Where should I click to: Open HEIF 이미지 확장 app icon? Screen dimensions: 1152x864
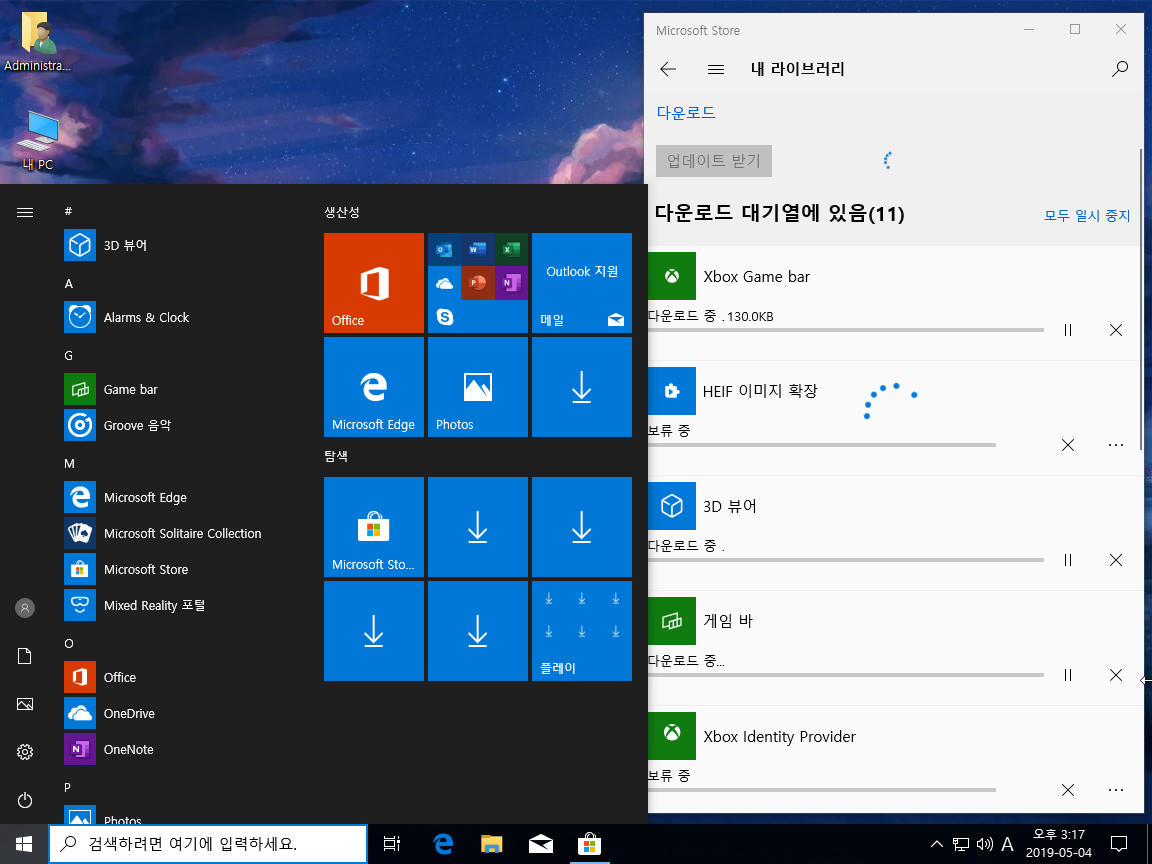(x=672, y=391)
